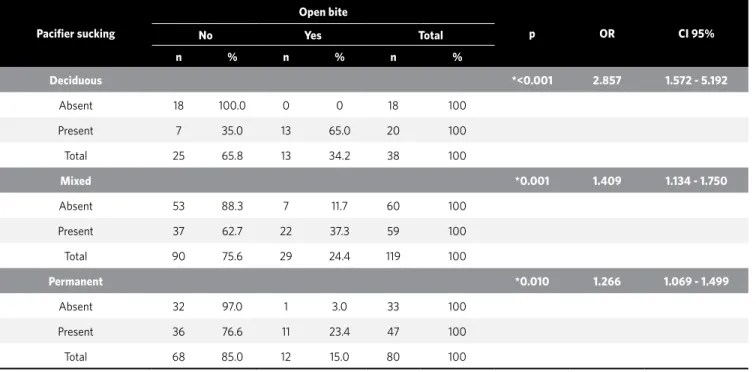Select the Open bite header
This screenshot has width=756, height=372.
click(x=323, y=12)
